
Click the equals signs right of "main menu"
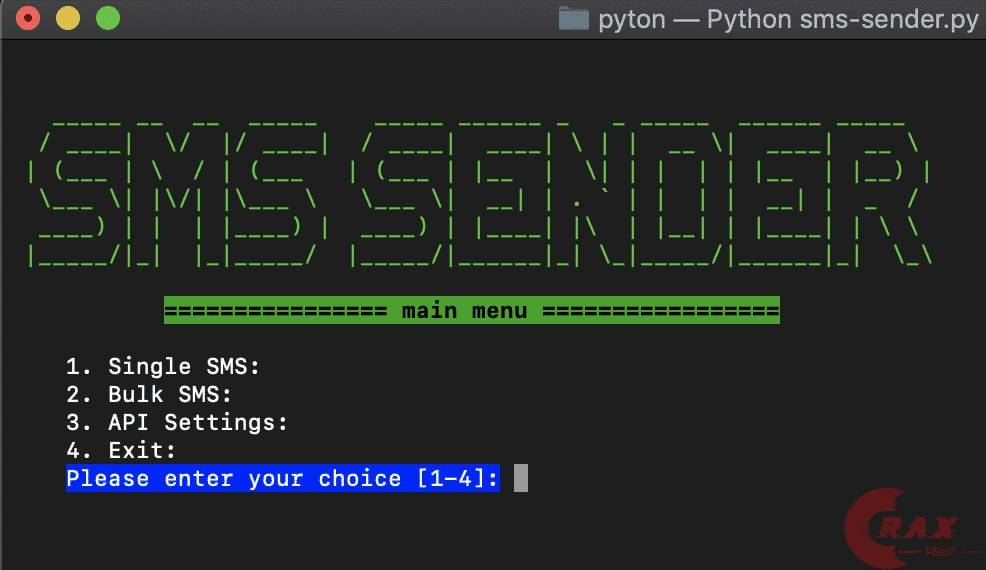coord(660,311)
